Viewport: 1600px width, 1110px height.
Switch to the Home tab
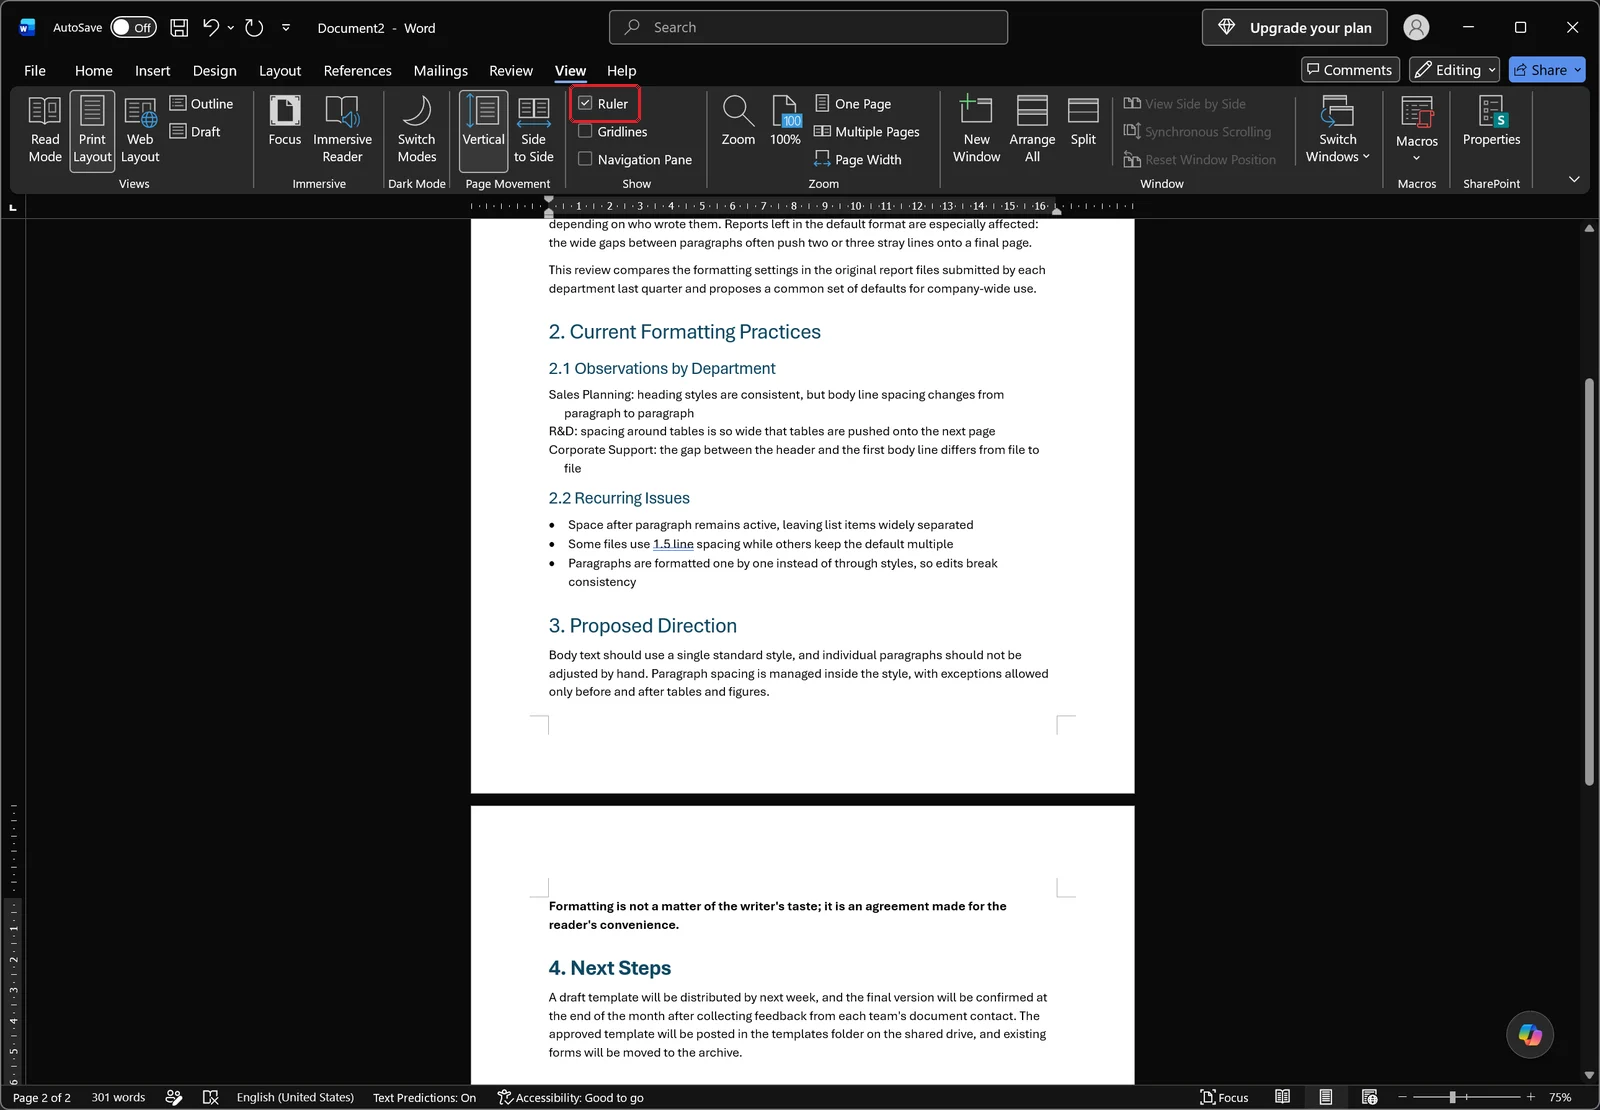click(x=94, y=70)
